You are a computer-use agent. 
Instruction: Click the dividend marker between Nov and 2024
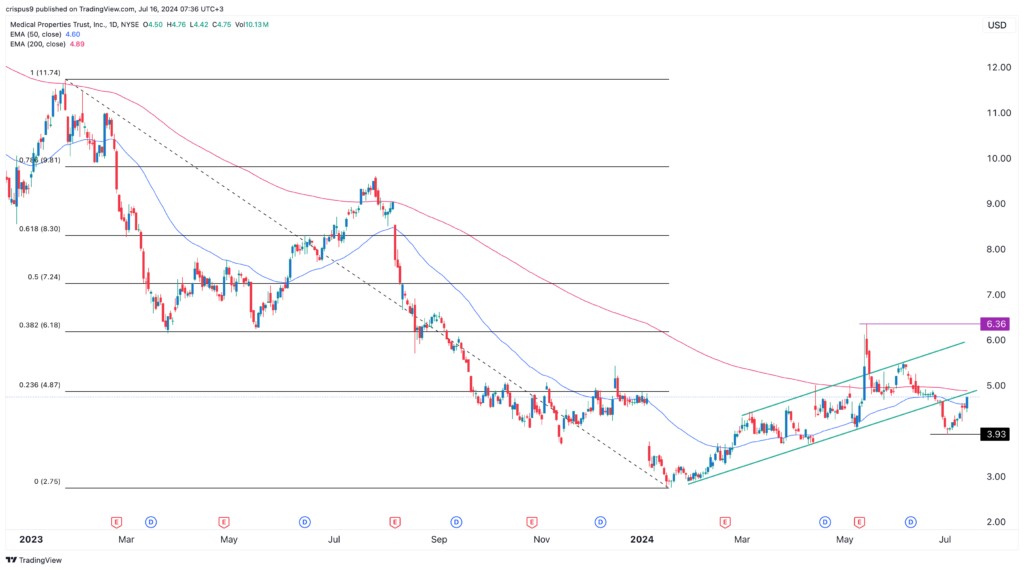pyautogui.click(x=601, y=521)
